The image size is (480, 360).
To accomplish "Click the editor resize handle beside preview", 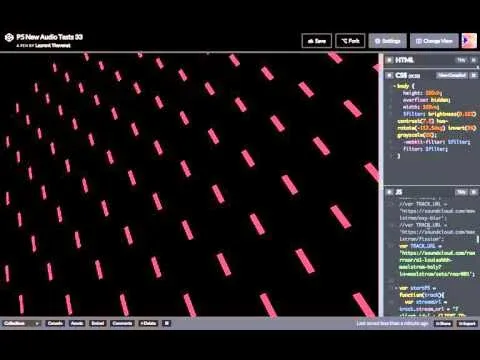I will (x=381, y=185).
